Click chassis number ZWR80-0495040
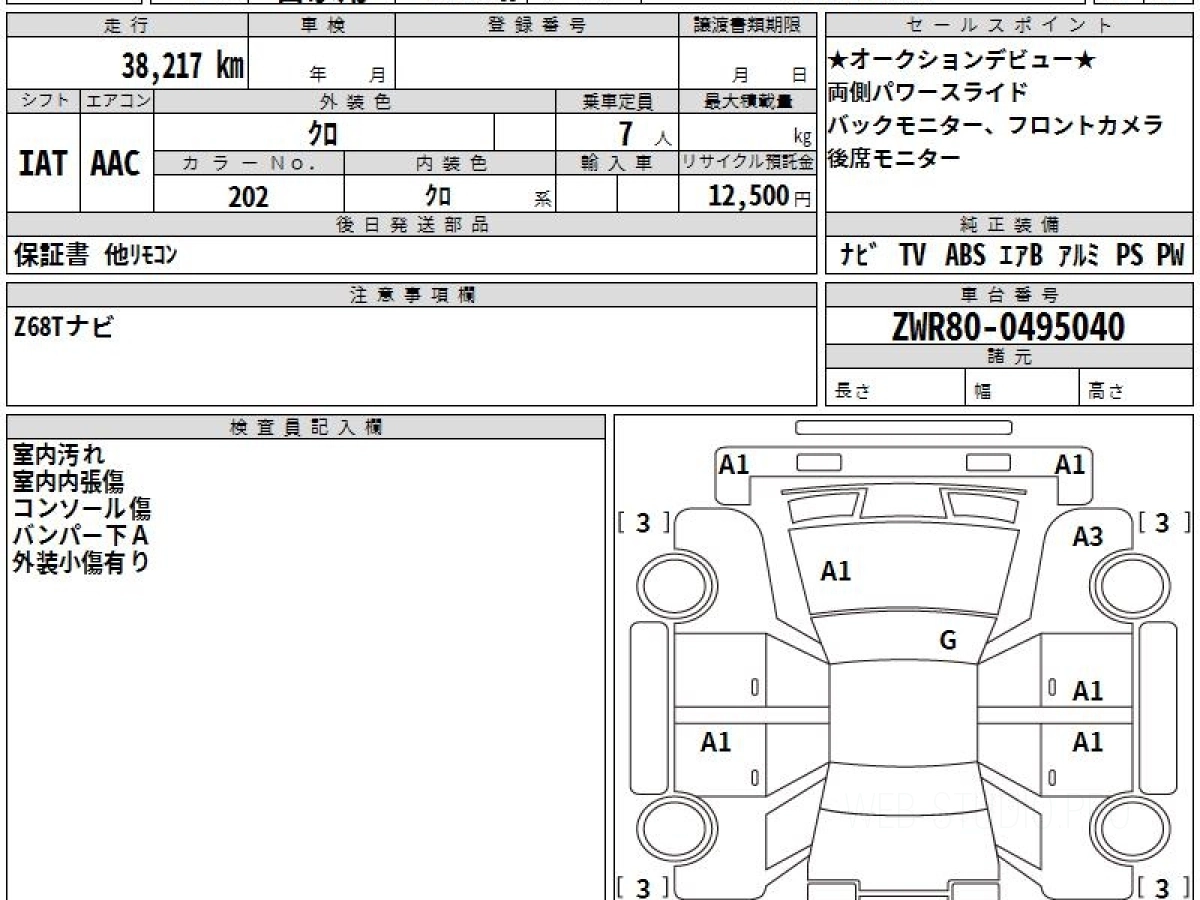The height and width of the screenshot is (900, 1200). [x=1008, y=327]
